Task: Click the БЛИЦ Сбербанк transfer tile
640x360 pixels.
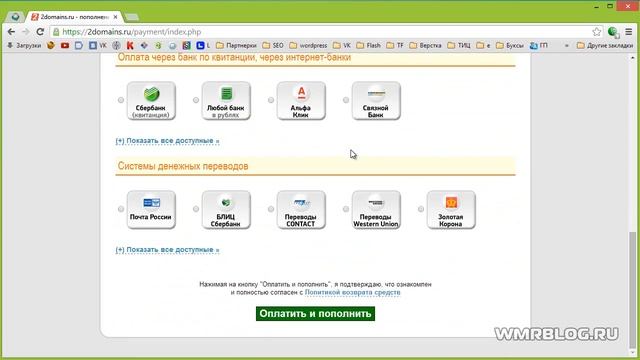Action: pos(226,210)
